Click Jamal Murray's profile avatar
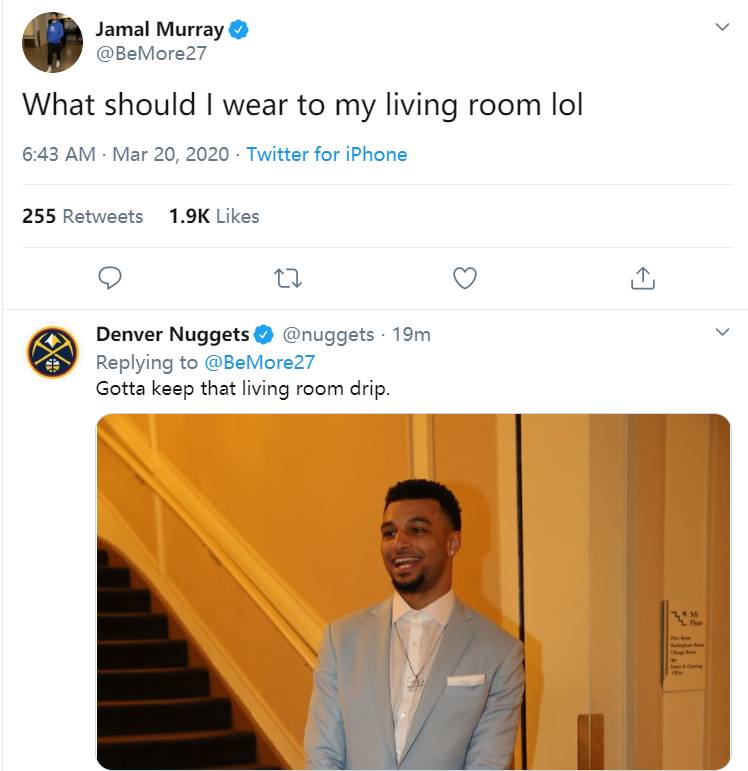This screenshot has width=748, height=771. coord(52,42)
